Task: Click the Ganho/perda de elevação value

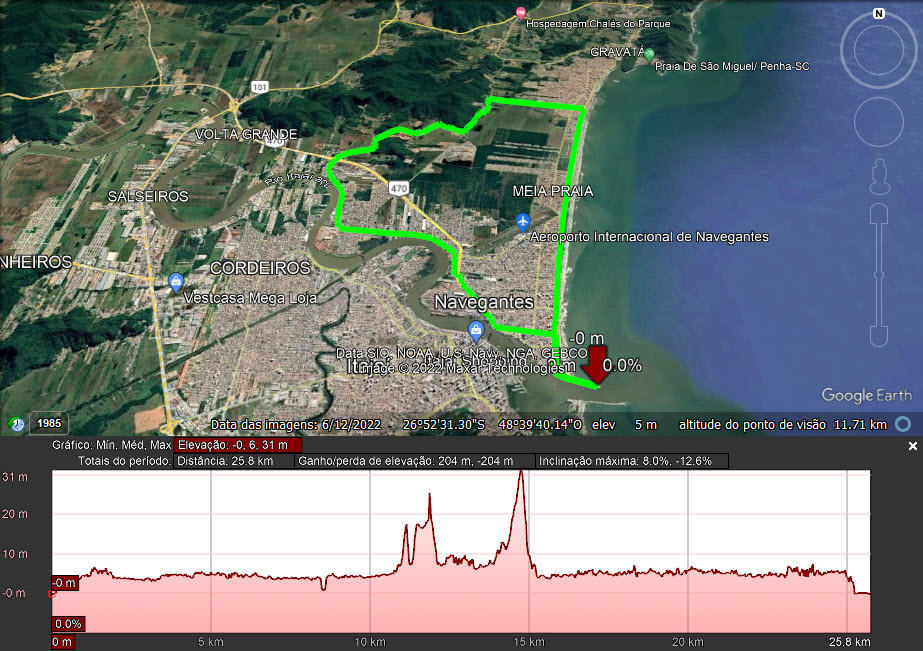Action: (x=415, y=461)
